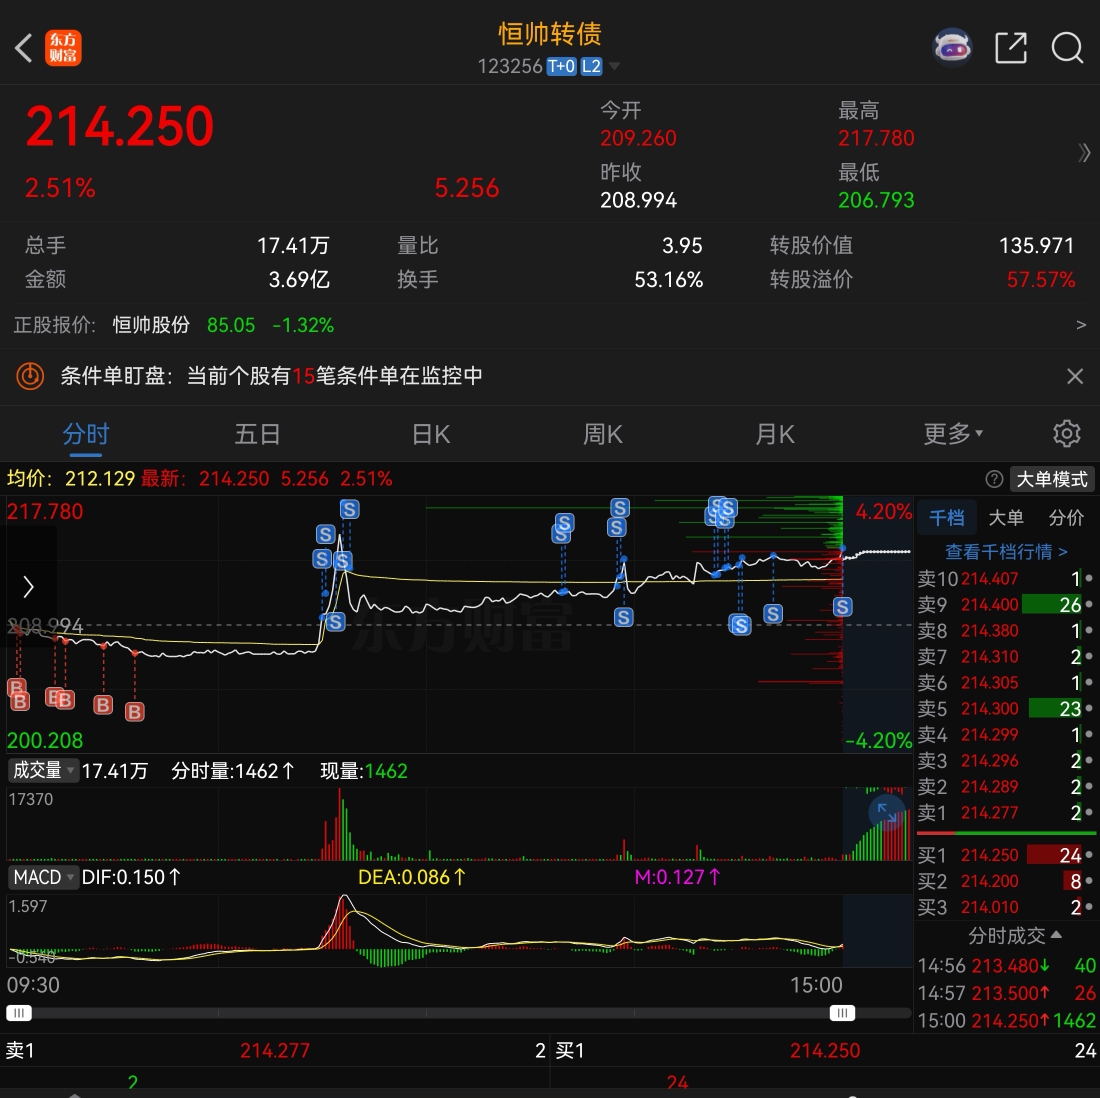Tap the bottom bar 卖1 214.277 quote

tap(275, 1050)
